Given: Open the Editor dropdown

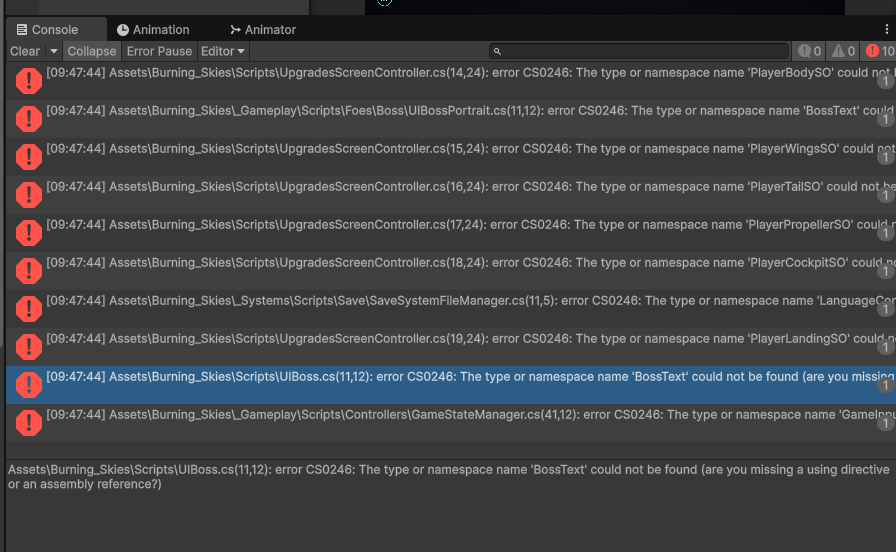Looking at the screenshot, I should click(x=223, y=51).
